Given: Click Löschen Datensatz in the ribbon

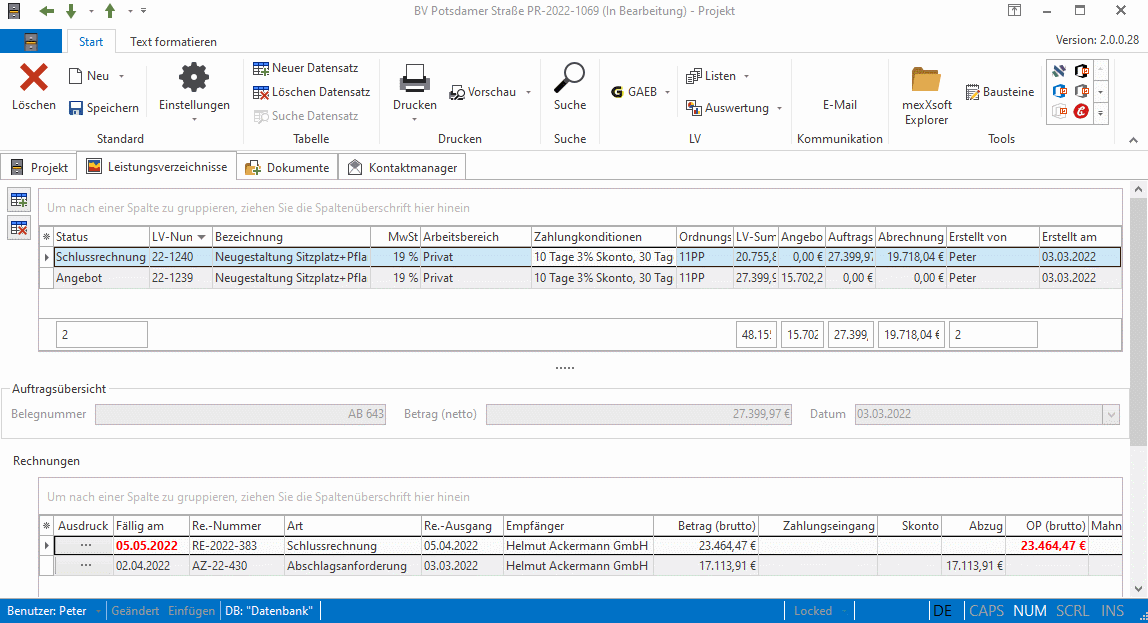Looking at the screenshot, I should click(312, 92).
